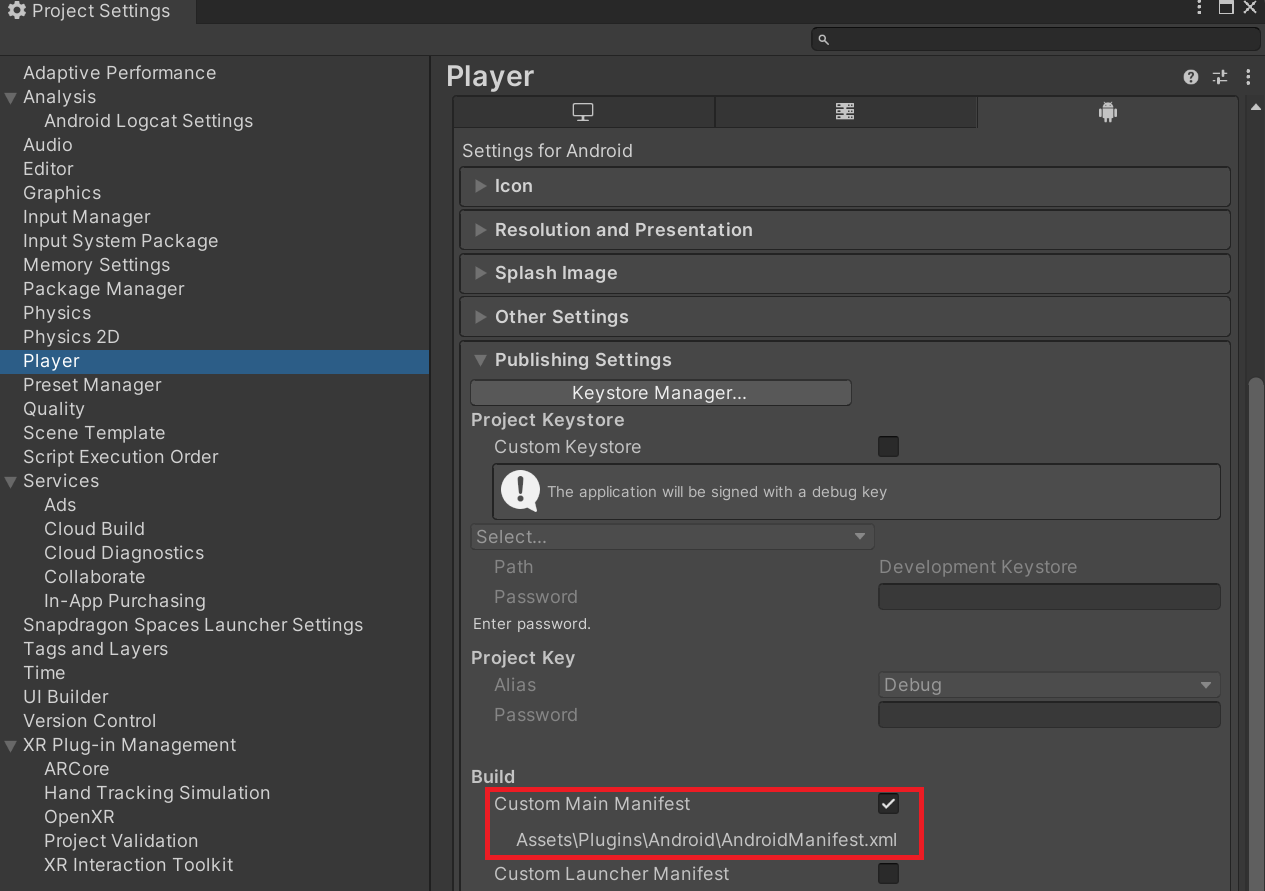Expand the Icon section
Image resolution: width=1265 pixels, height=891 pixels.
coord(845,186)
